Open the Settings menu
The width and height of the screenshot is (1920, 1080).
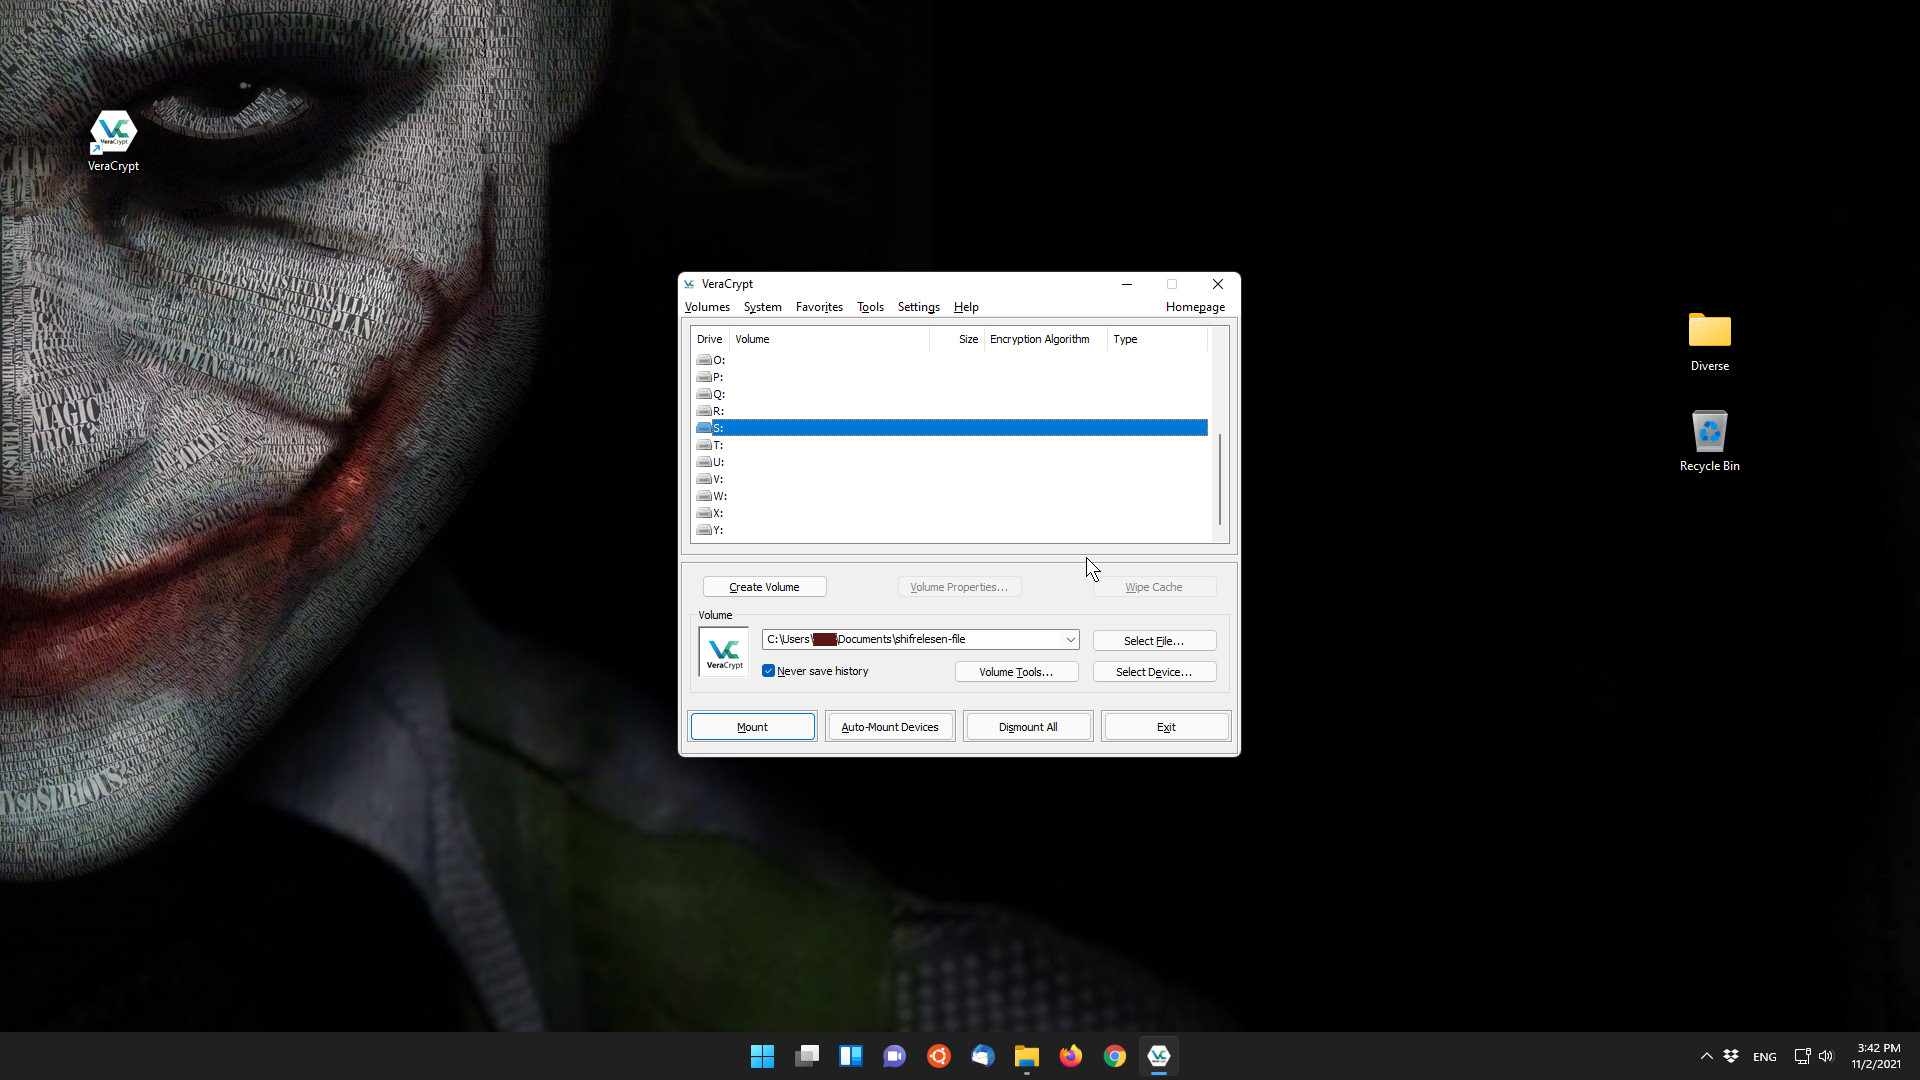coord(918,307)
